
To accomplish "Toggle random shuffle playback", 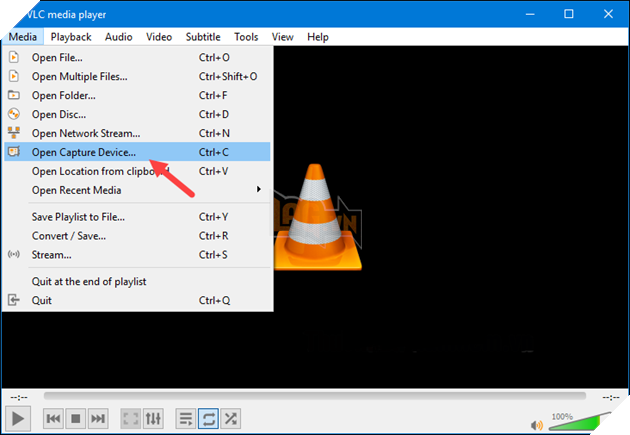I will pos(231,419).
